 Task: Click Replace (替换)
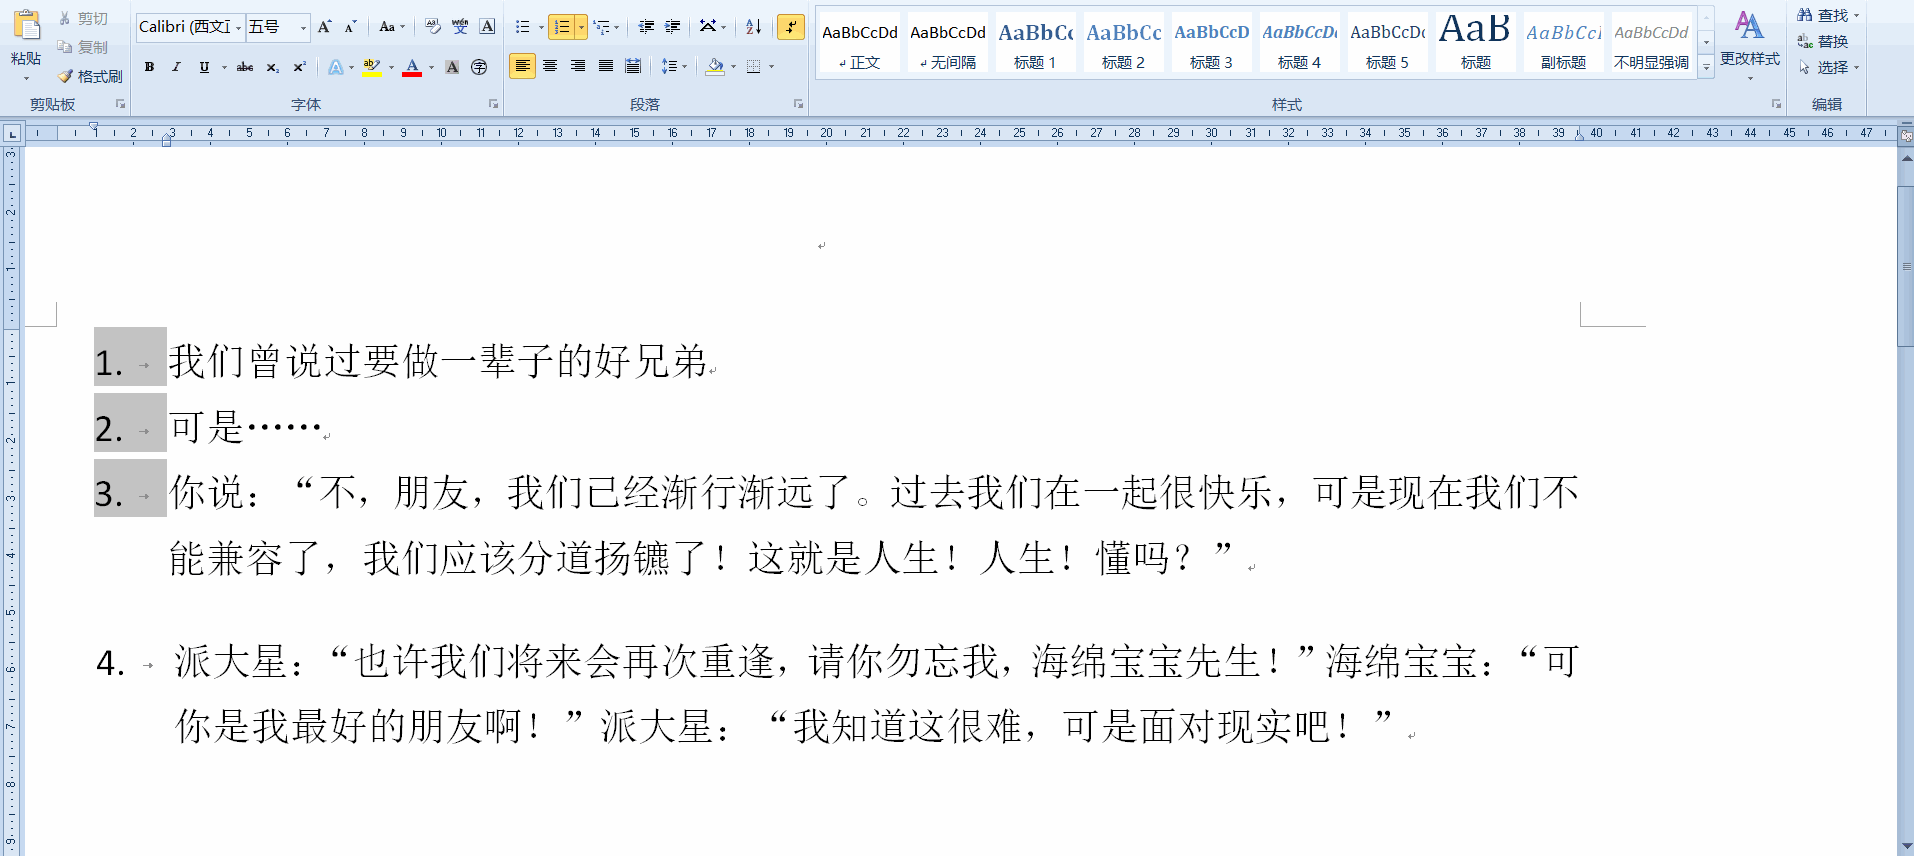(x=1823, y=41)
